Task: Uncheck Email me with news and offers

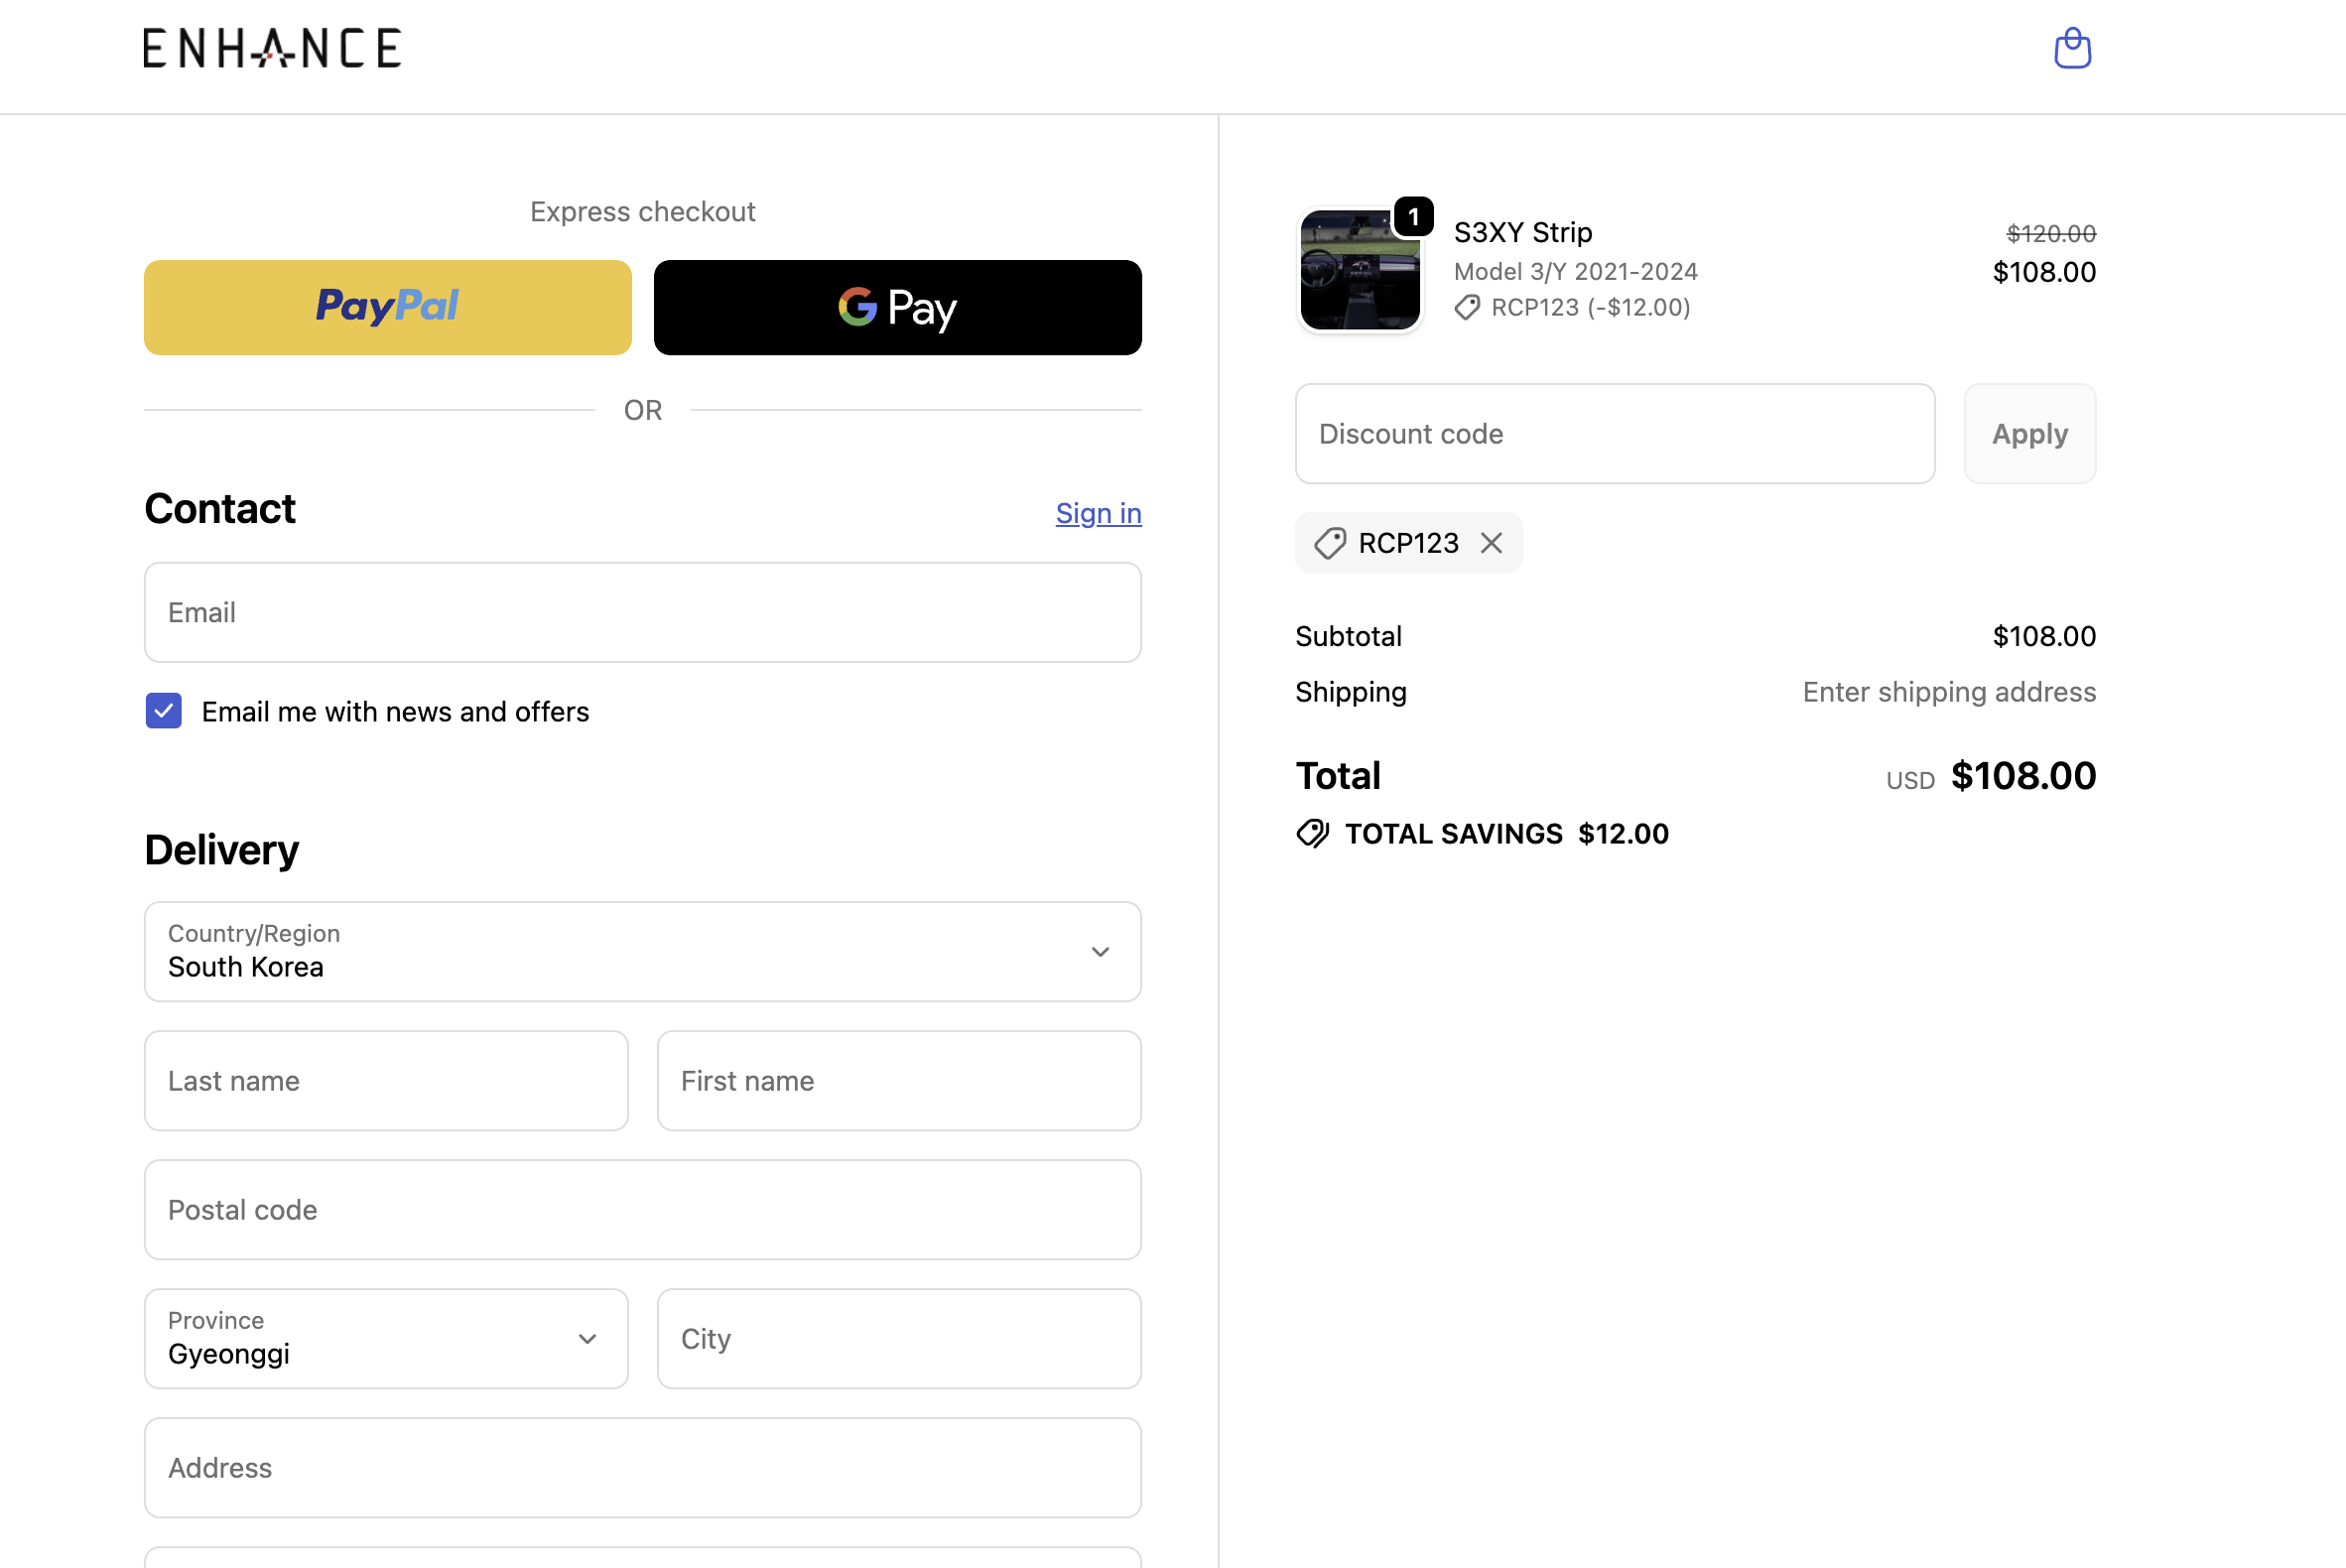Action: (x=164, y=711)
